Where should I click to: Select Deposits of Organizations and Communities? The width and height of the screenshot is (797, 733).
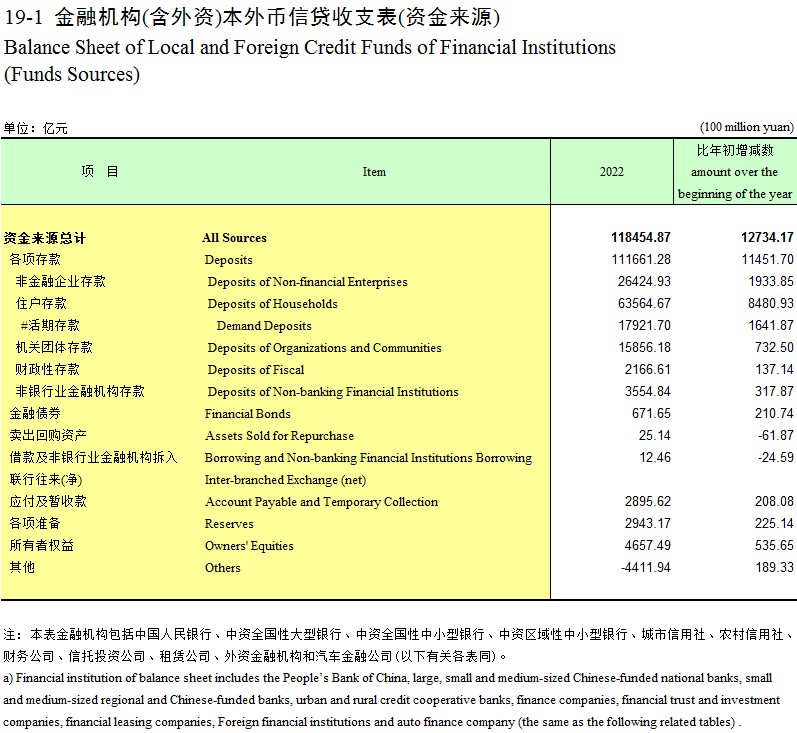point(324,348)
